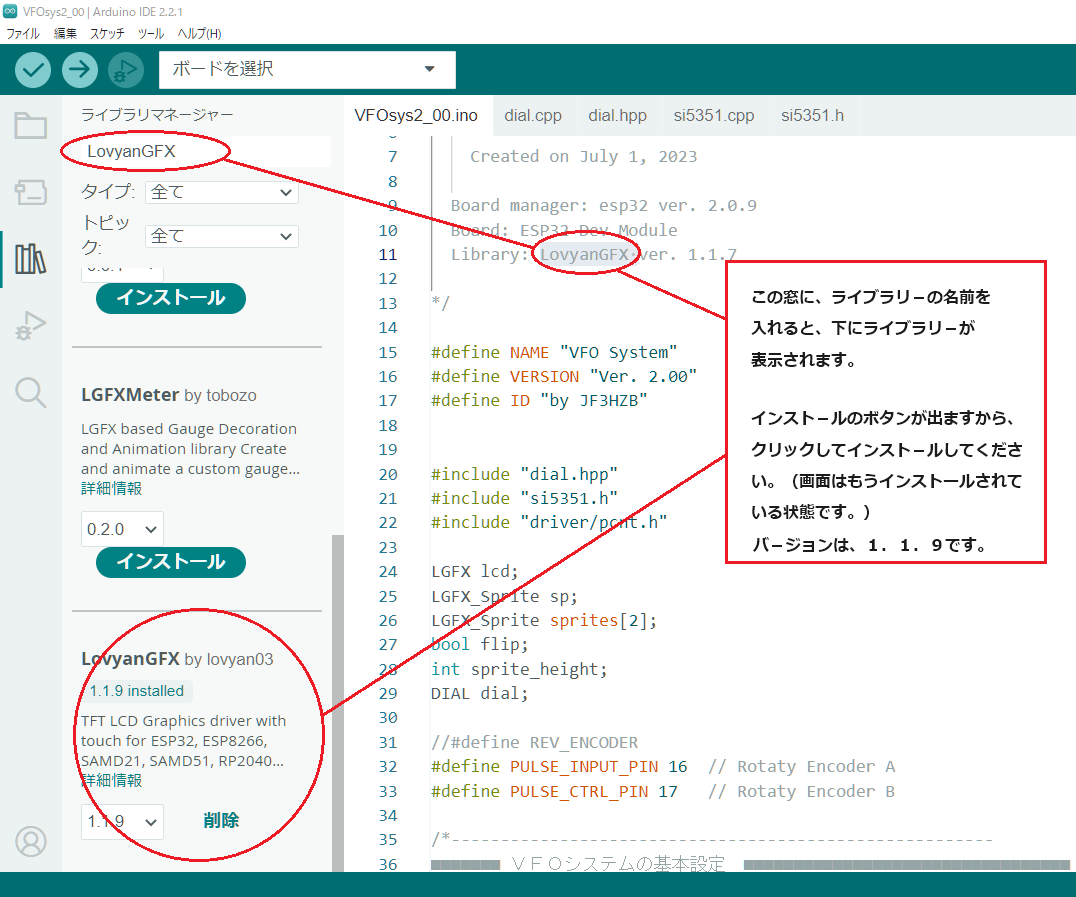Click the LGFXMeter library title
1076x897 pixels.
click(x=130, y=395)
